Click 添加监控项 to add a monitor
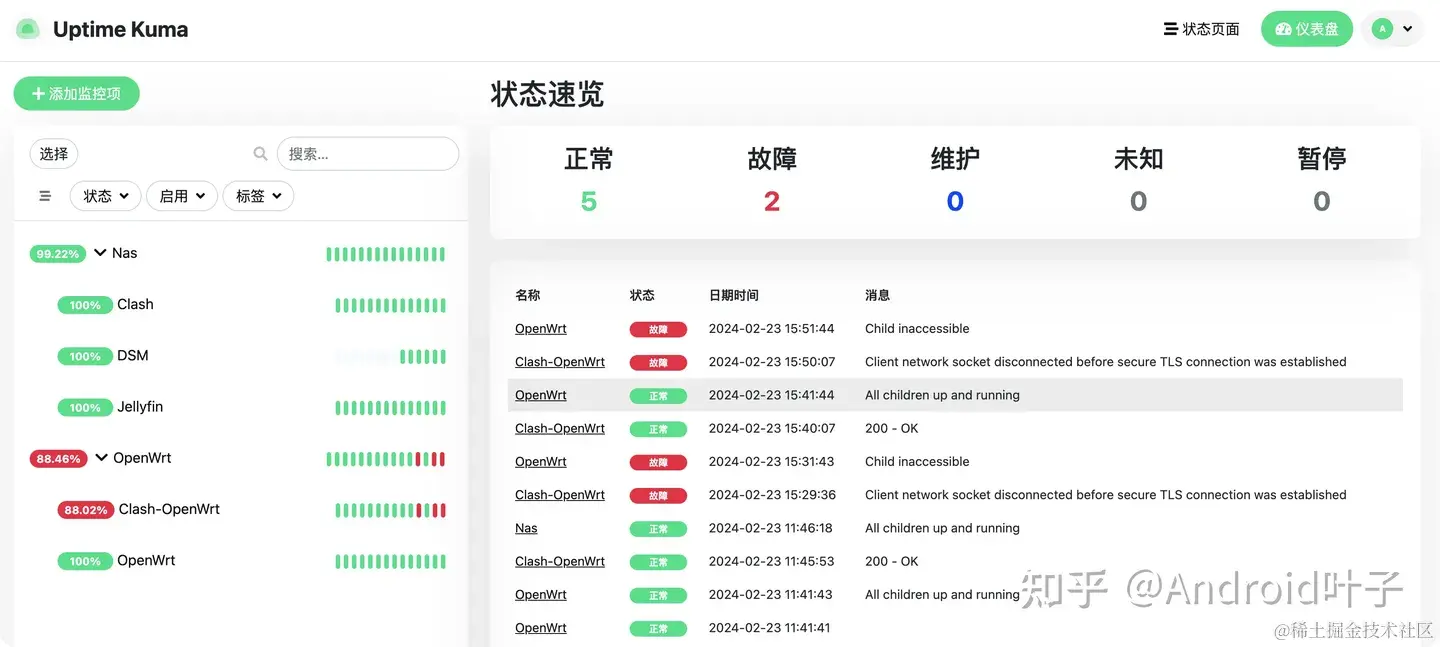 pos(77,93)
